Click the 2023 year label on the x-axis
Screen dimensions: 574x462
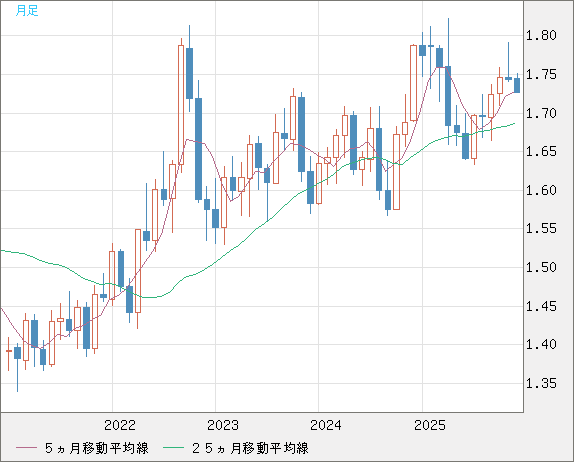(x=223, y=425)
